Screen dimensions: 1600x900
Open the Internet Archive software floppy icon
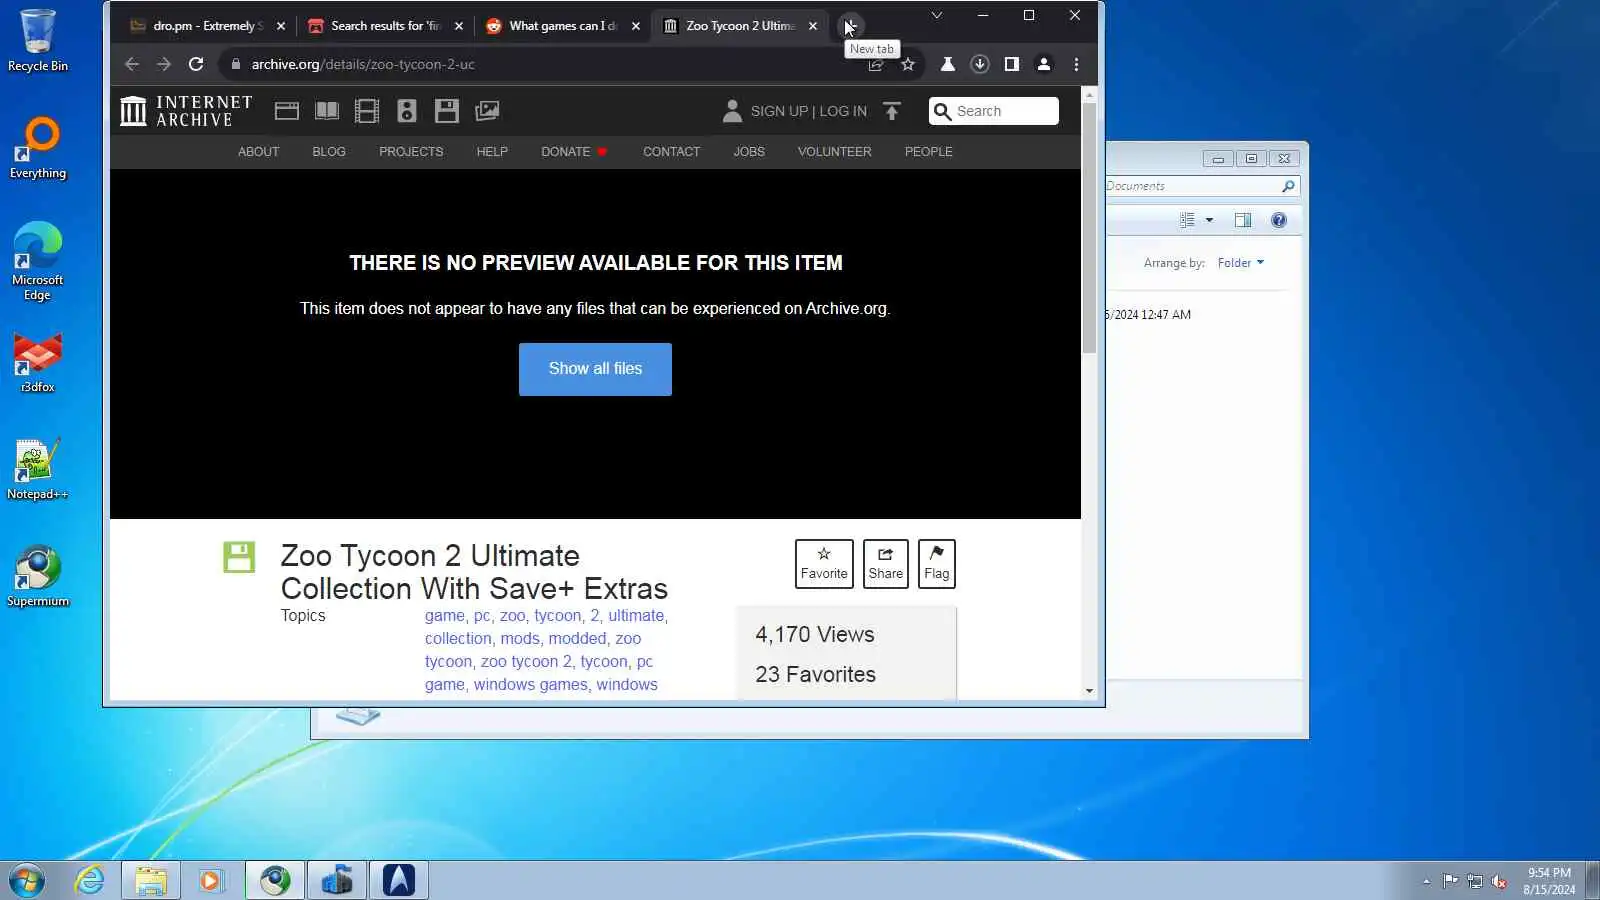click(447, 111)
